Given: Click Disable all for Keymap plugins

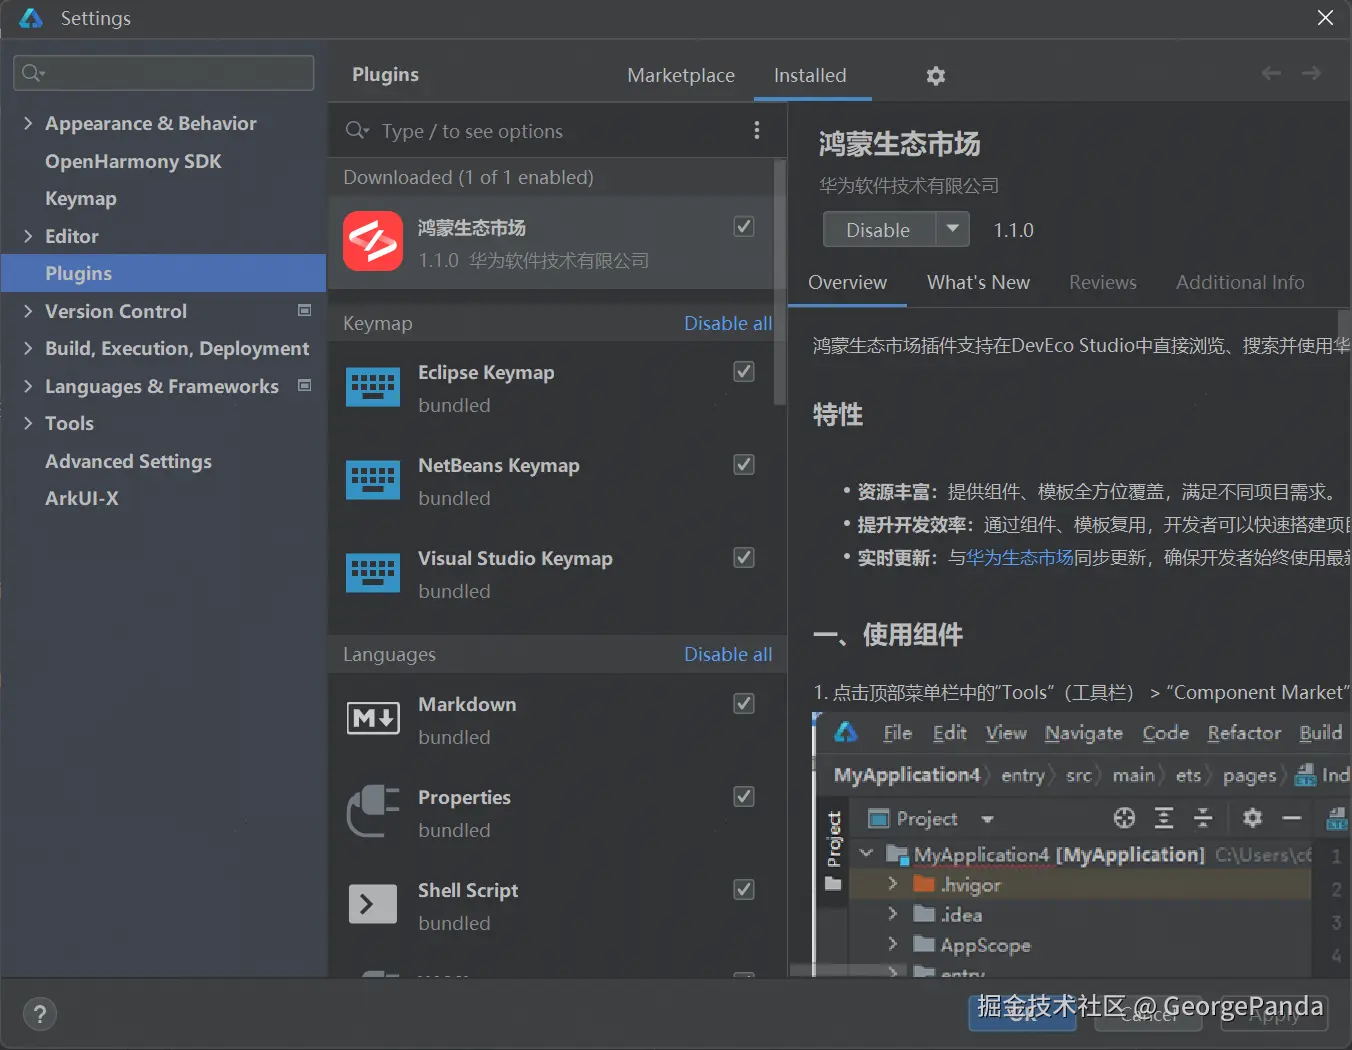Looking at the screenshot, I should [728, 323].
